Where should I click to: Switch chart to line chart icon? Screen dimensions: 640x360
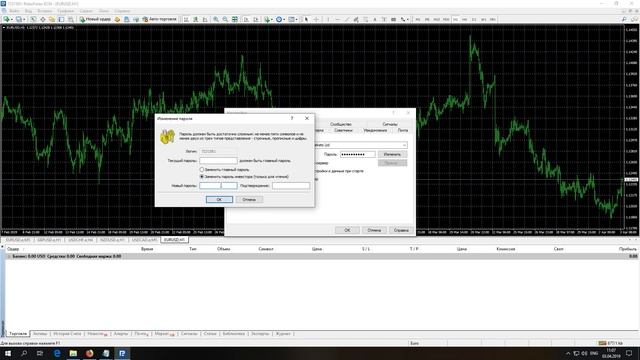pos(205,19)
